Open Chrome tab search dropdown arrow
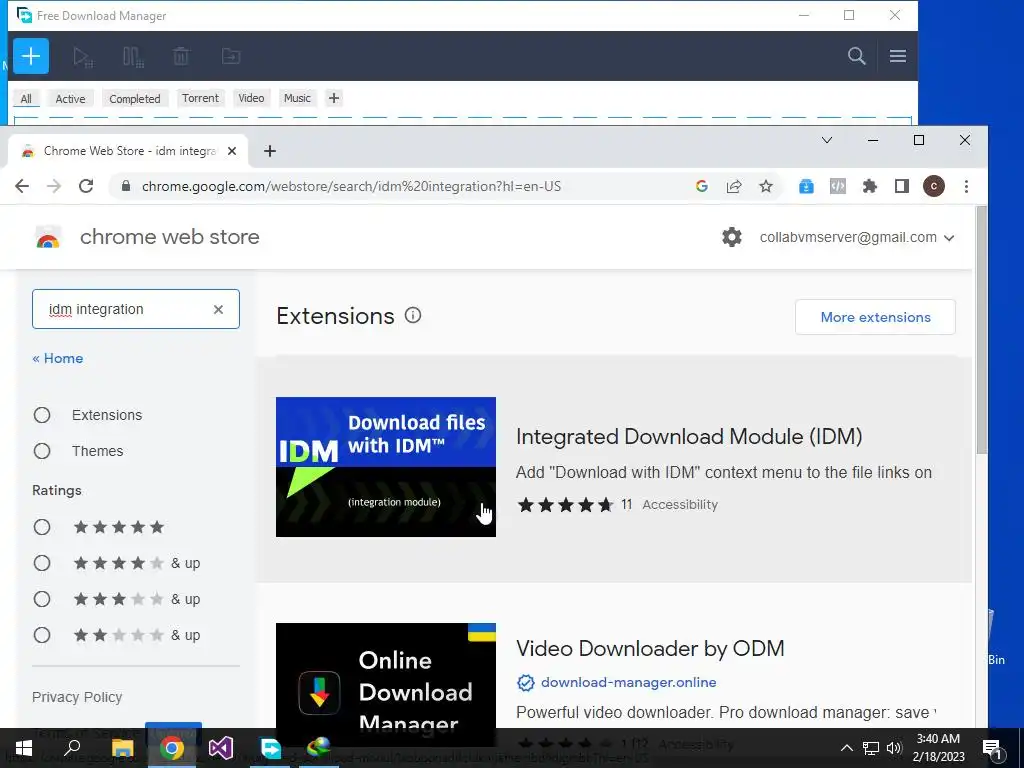Screen dimensions: 1024x768 coord(827,140)
